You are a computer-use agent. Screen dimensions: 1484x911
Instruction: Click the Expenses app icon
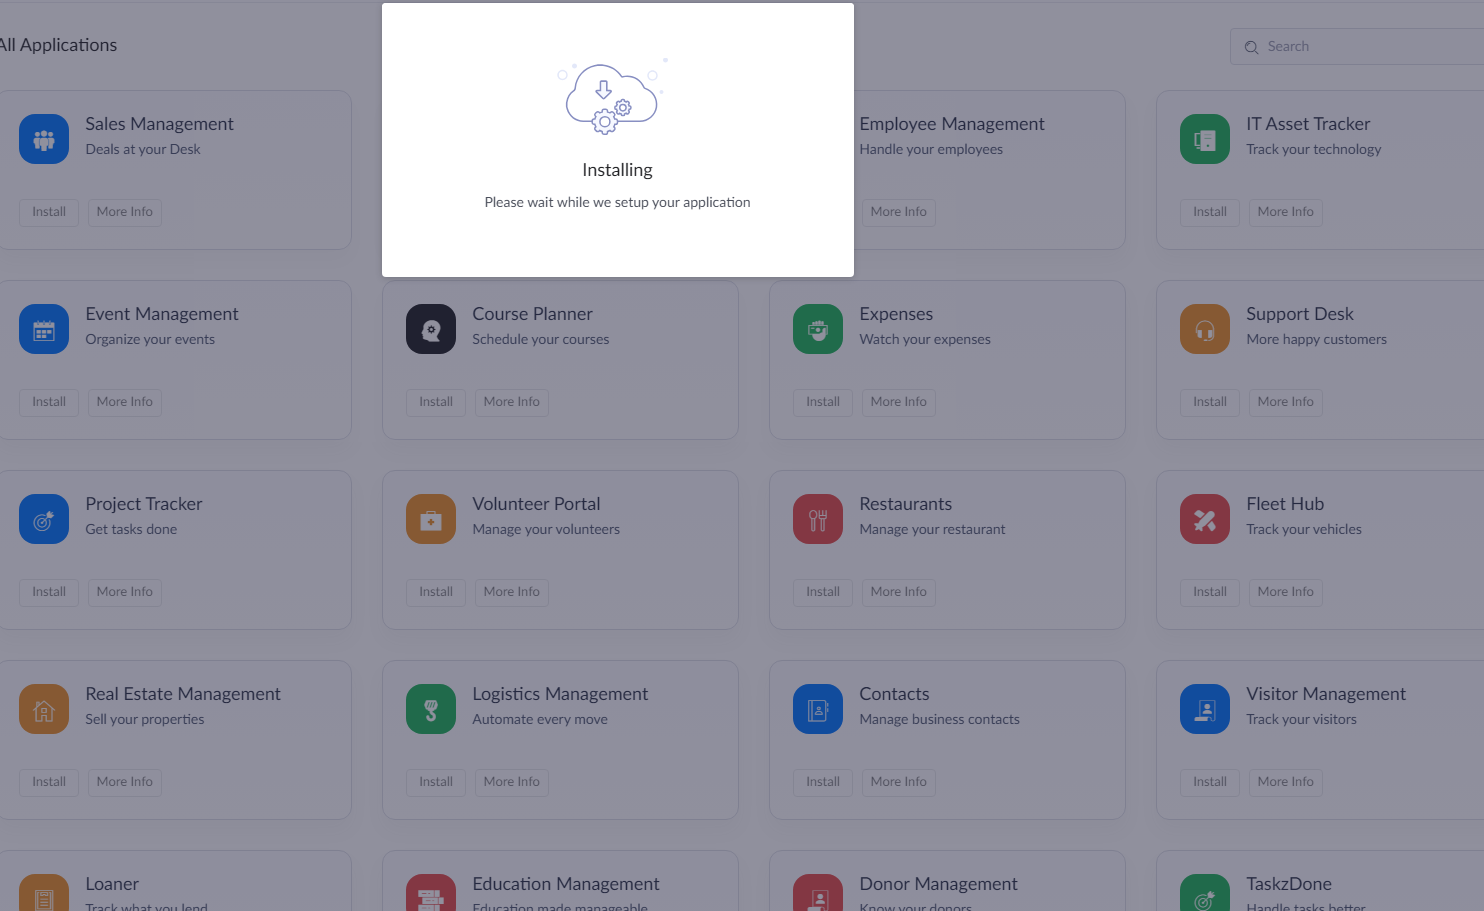(818, 329)
